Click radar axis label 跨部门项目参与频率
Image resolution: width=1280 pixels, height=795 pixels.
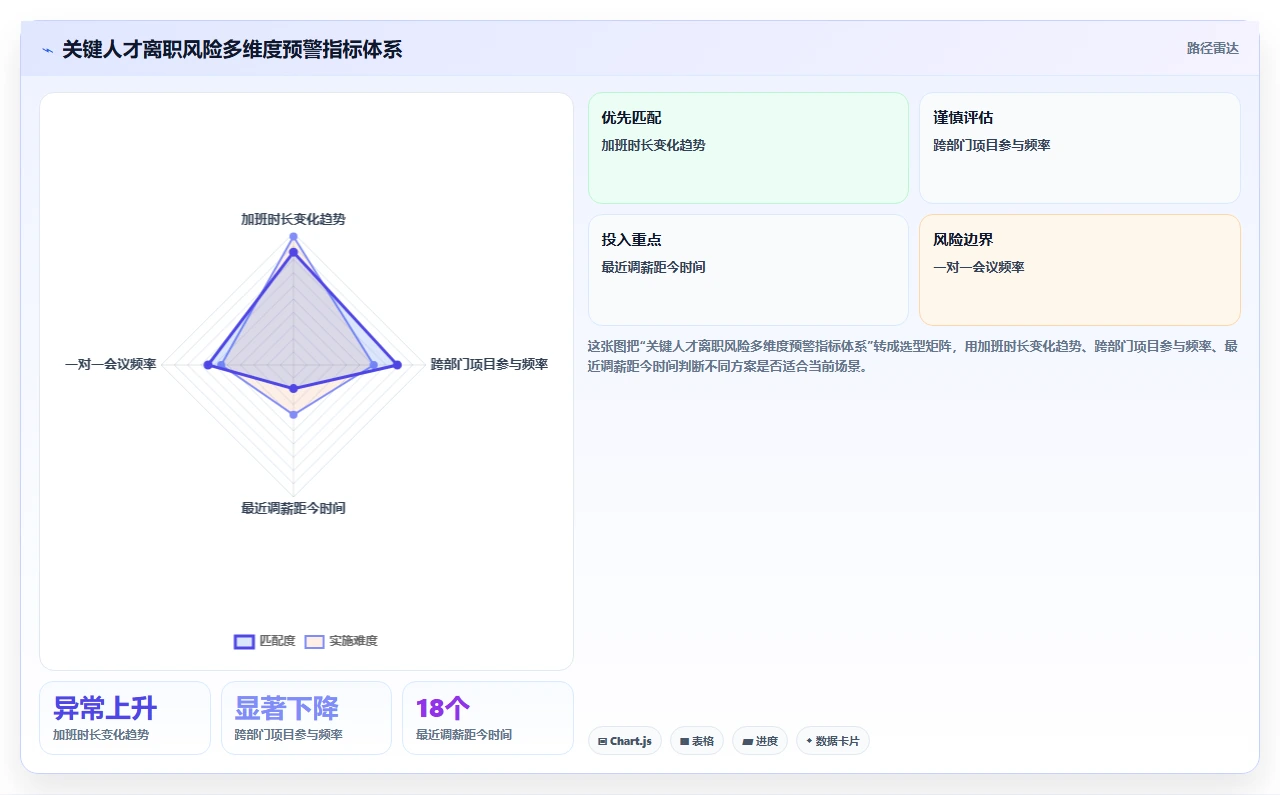[489, 364]
